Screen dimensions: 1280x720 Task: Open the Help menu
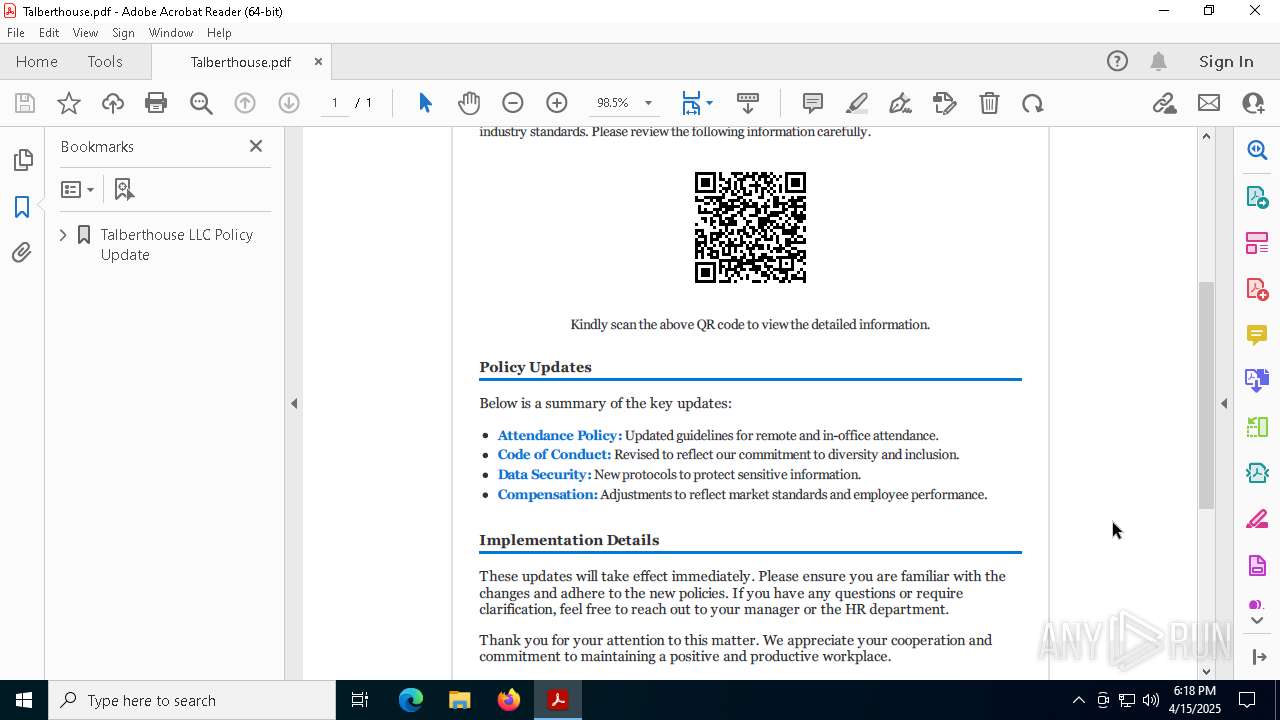point(219,33)
